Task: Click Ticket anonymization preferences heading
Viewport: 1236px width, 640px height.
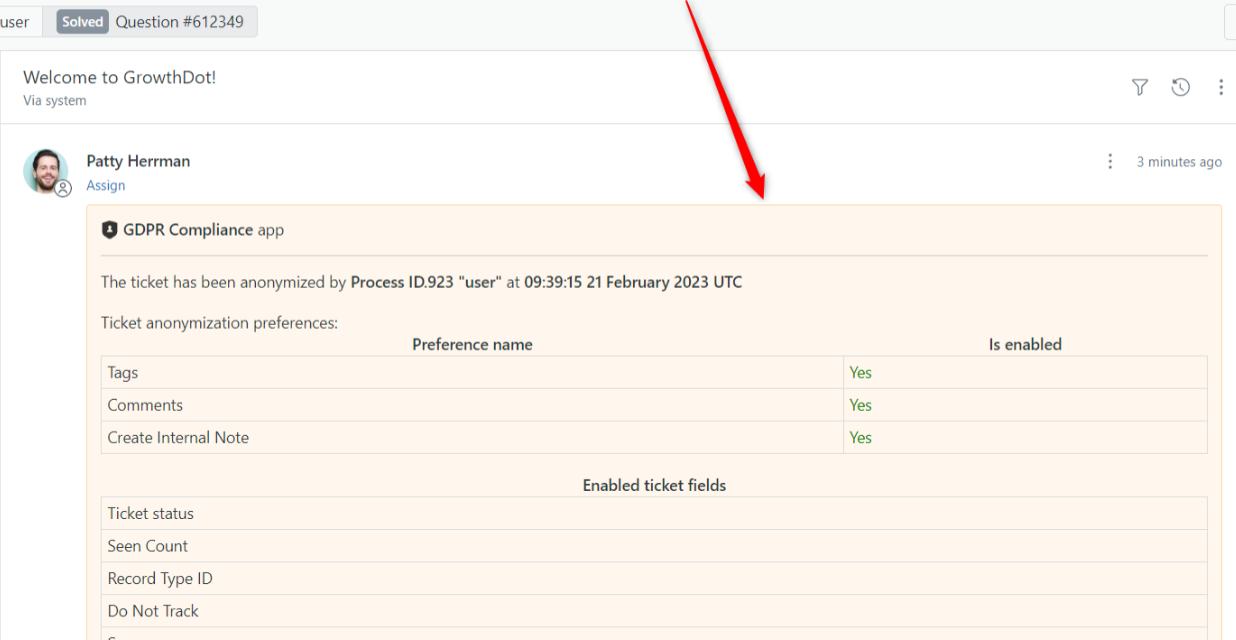Action: click(x=220, y=323)
